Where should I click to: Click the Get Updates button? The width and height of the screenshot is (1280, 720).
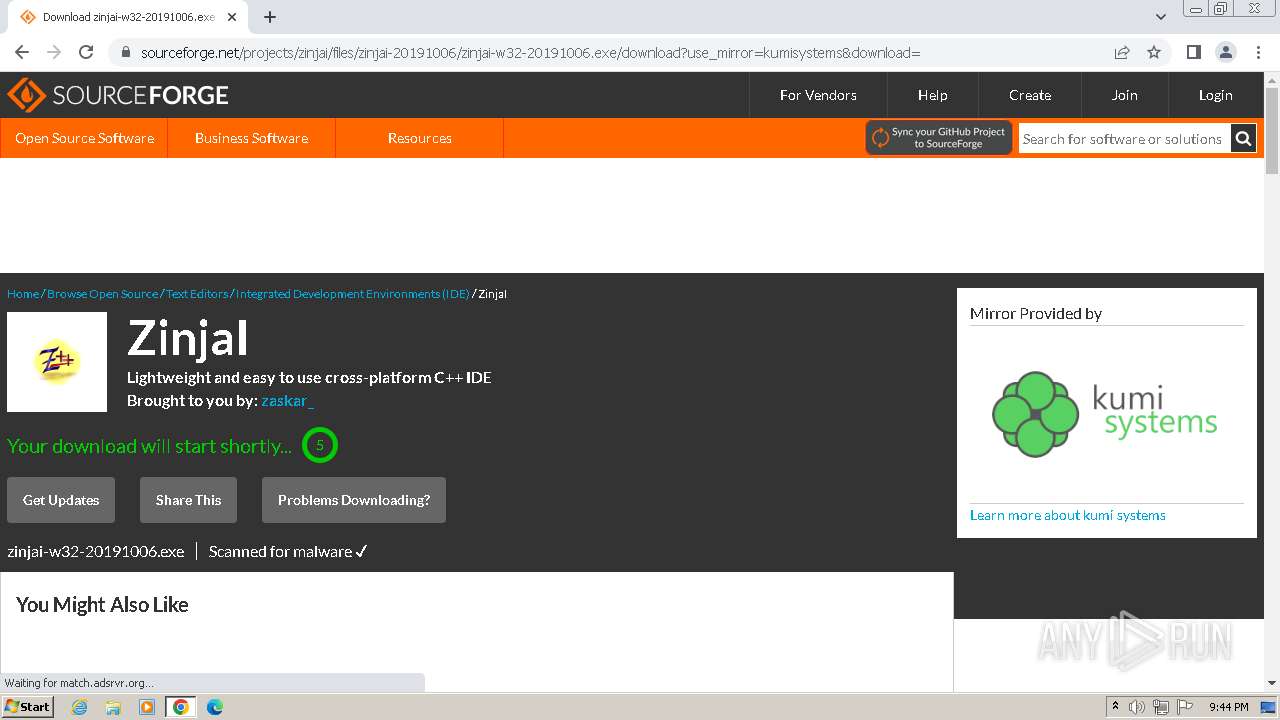click(61, 500)
